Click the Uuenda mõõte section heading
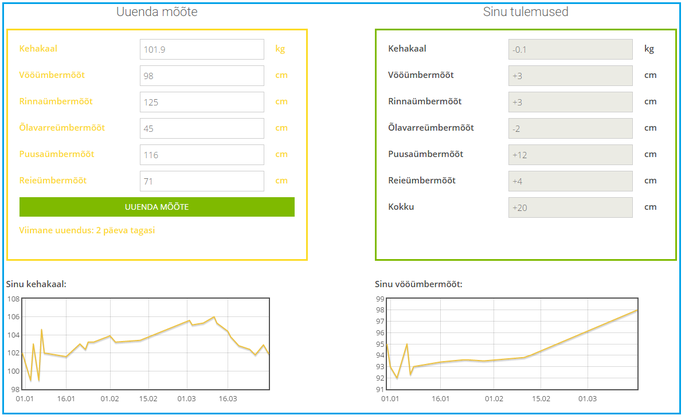The height and width of the screenshot is (419, 685). (157, 12)
